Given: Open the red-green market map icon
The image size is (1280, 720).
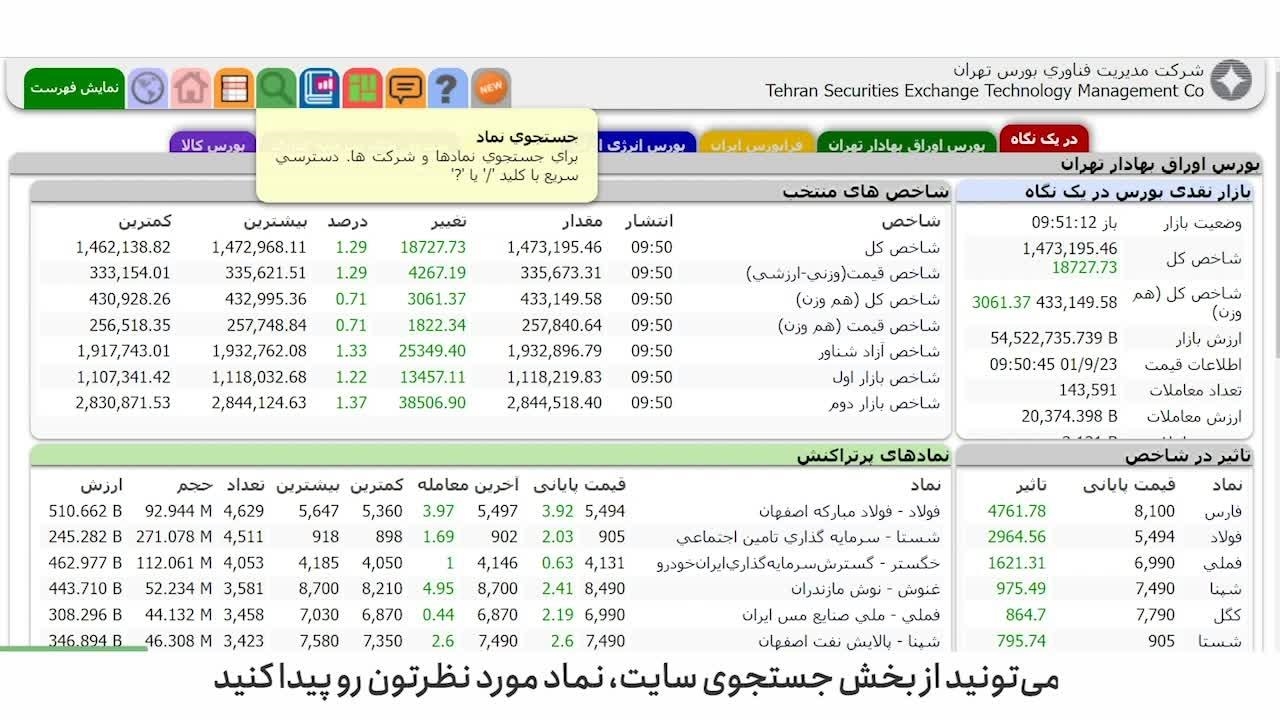Looking at the screenshot, I should tap(362, 89).
